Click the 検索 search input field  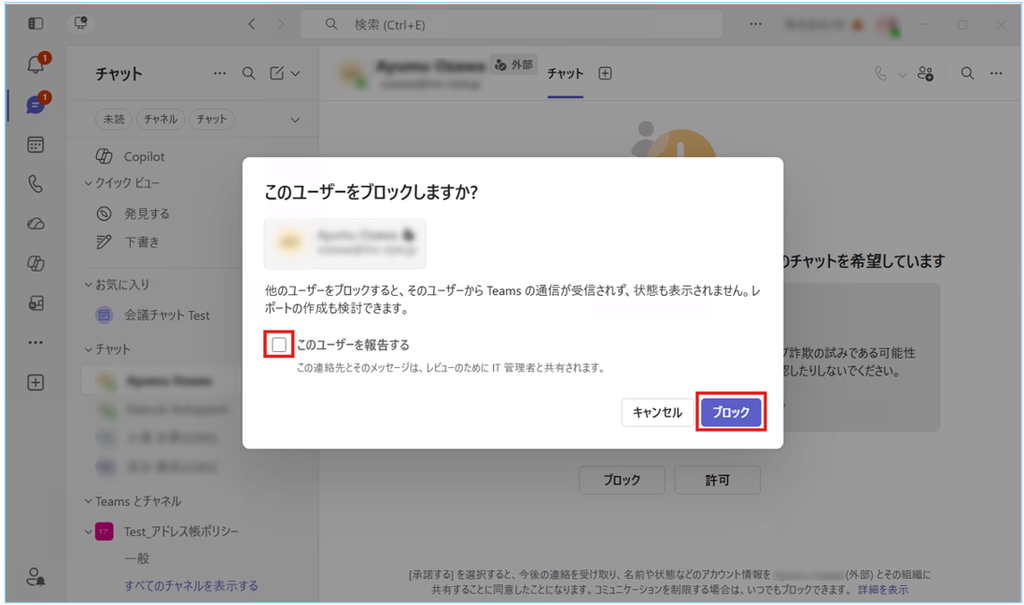(511, 24)
